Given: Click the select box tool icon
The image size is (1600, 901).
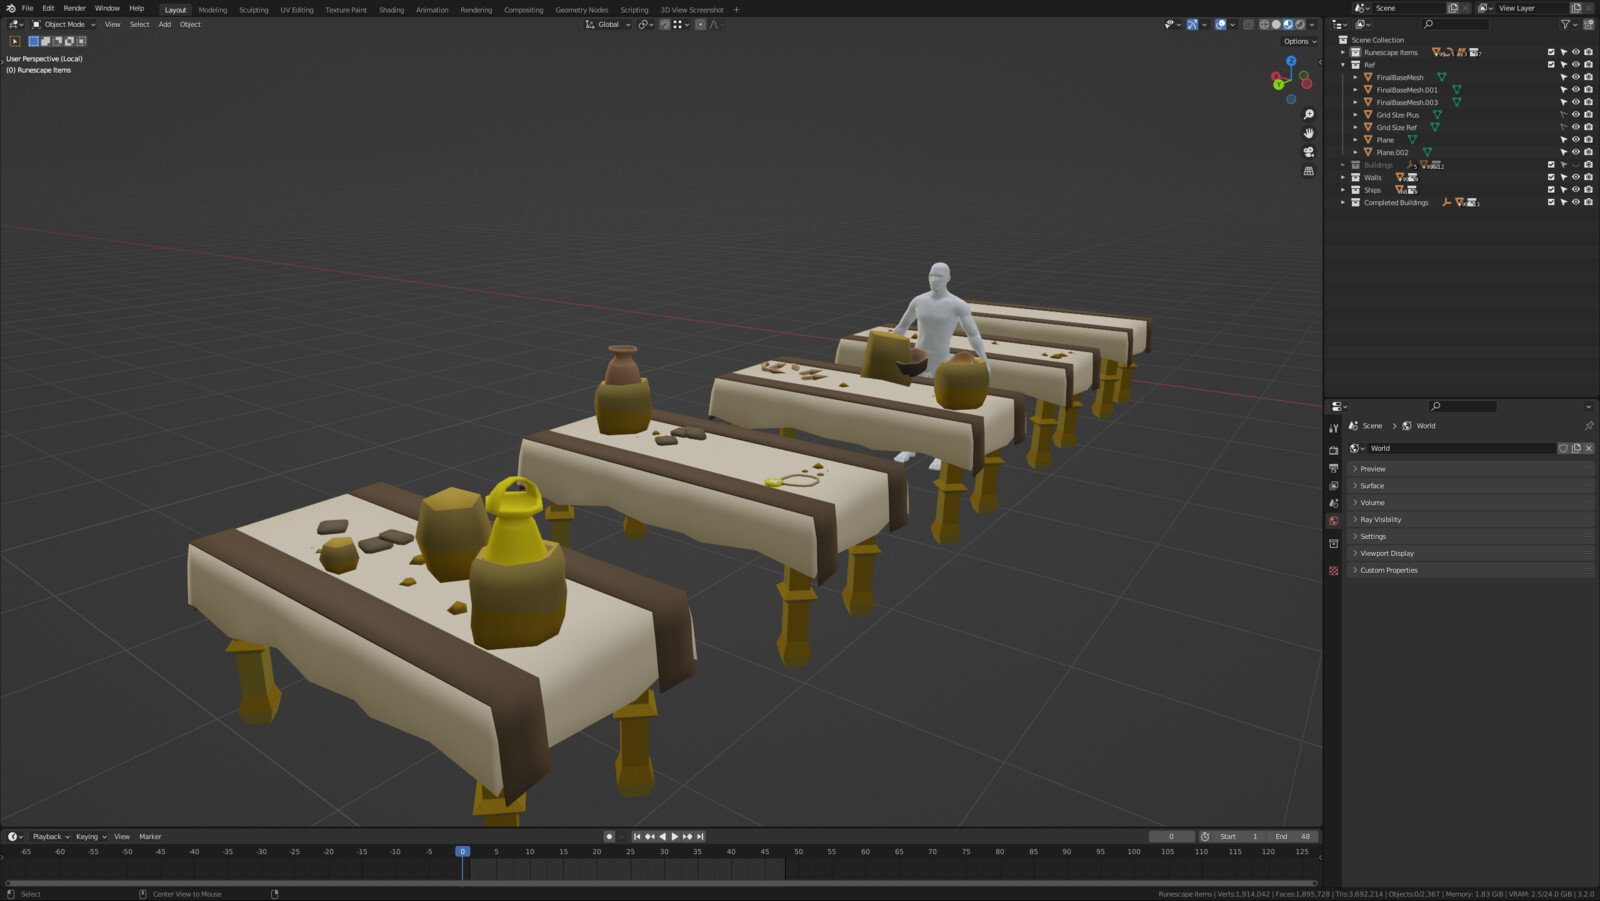Looking at the screenshot, I should point(15,41).
